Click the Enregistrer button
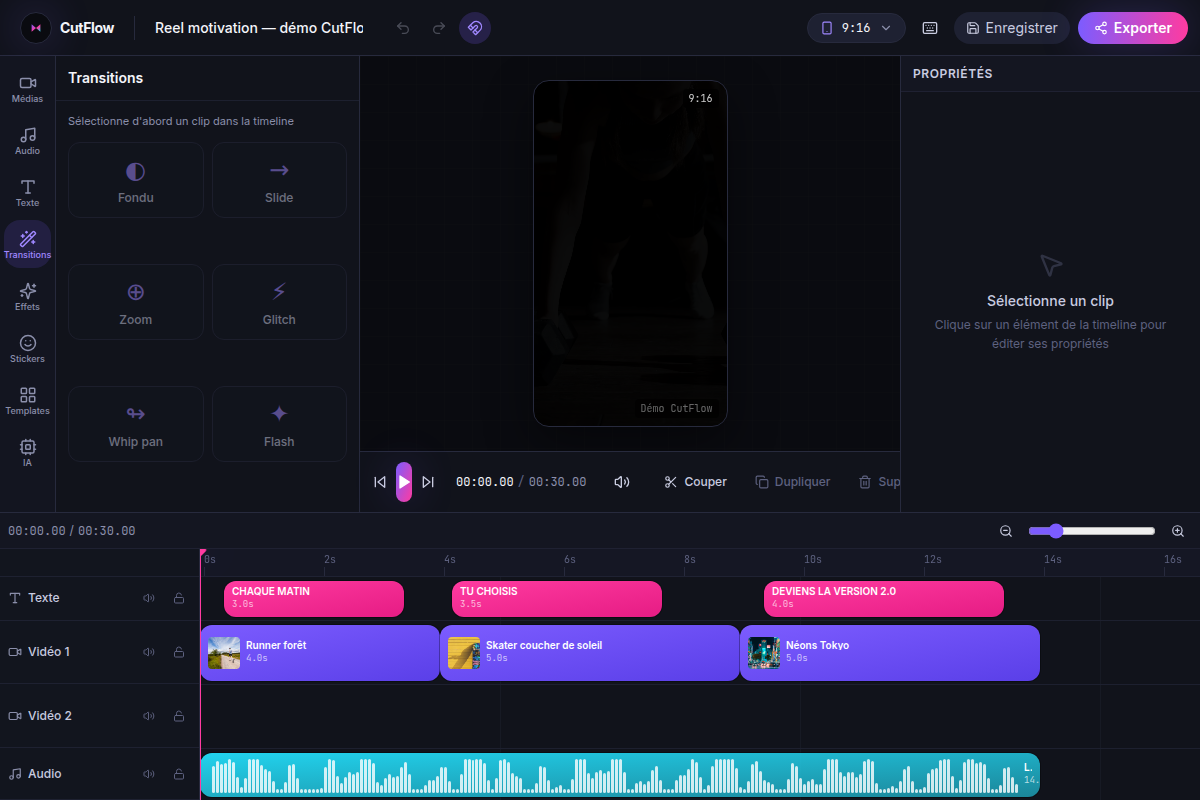The width and height of the screenshot is (1200, 800). [1012, 28]
